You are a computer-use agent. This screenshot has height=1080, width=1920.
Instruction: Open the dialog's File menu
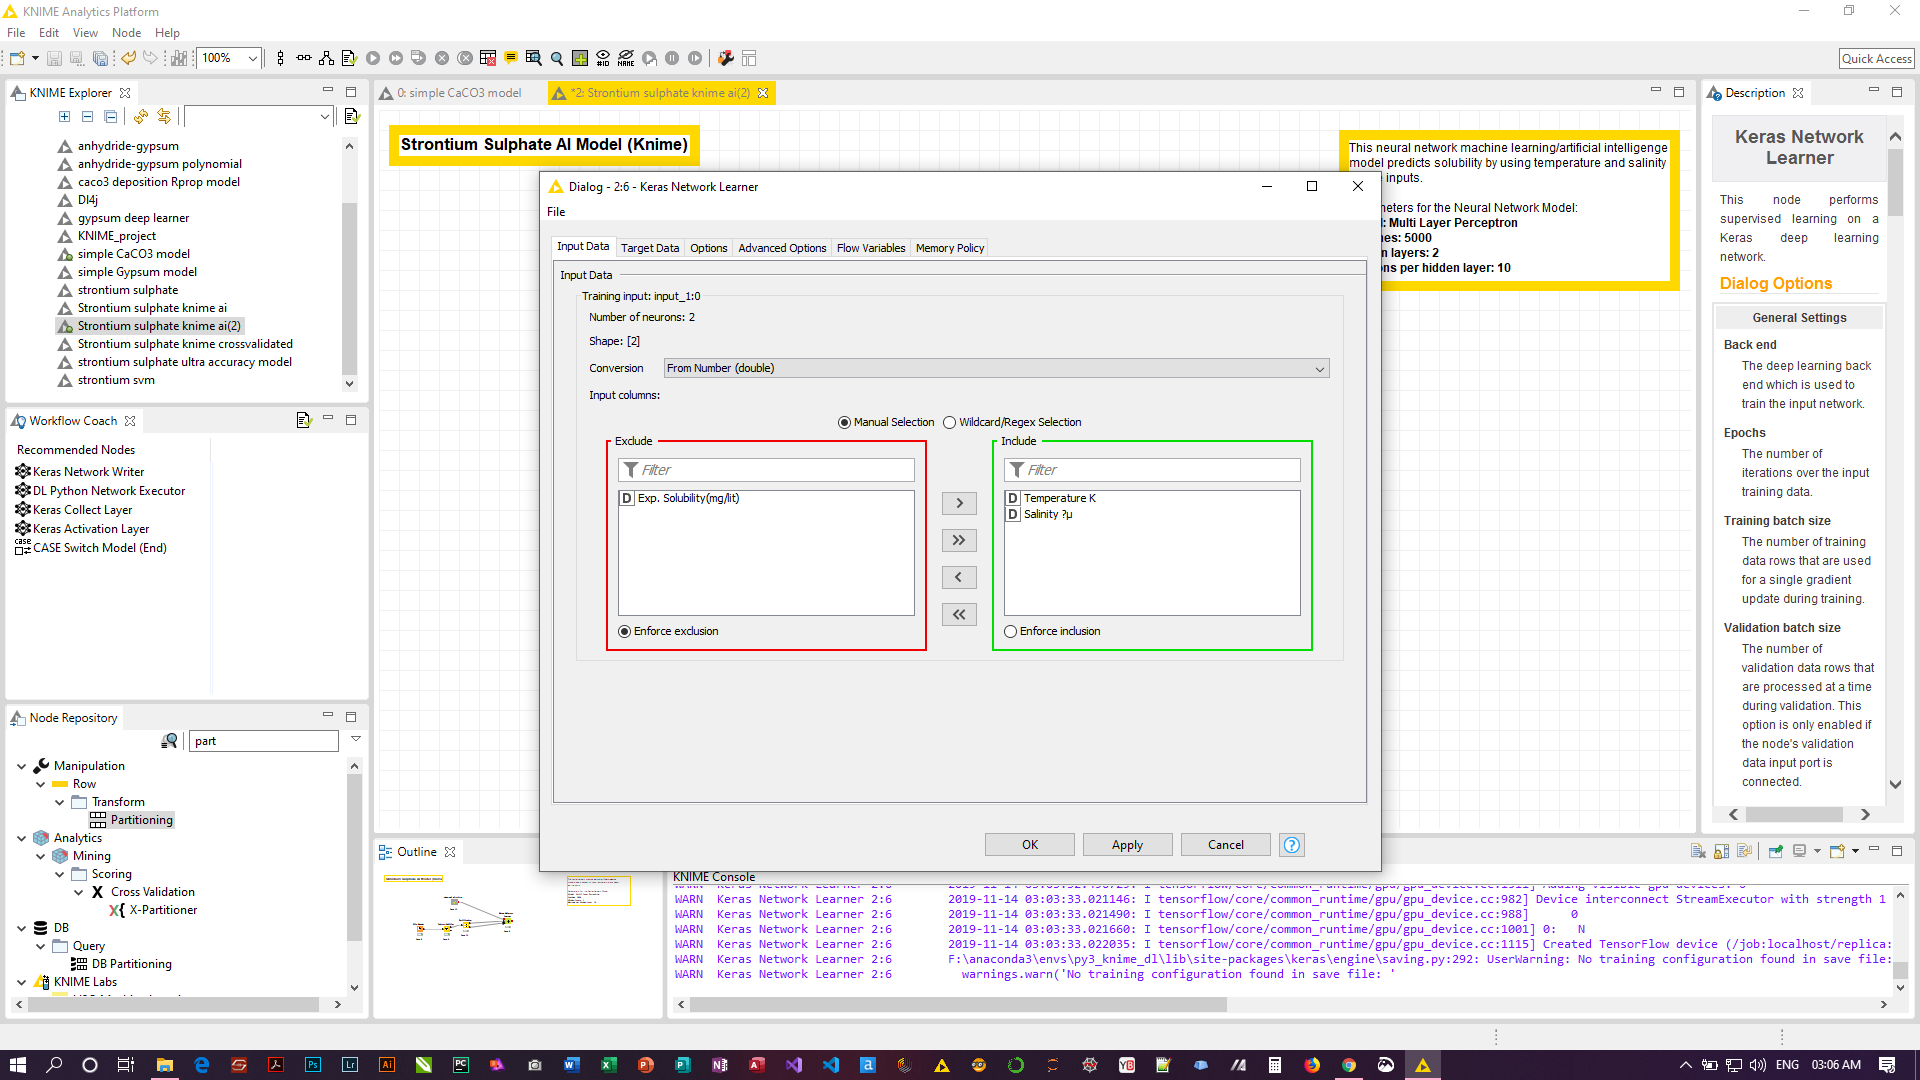point(556,212)
